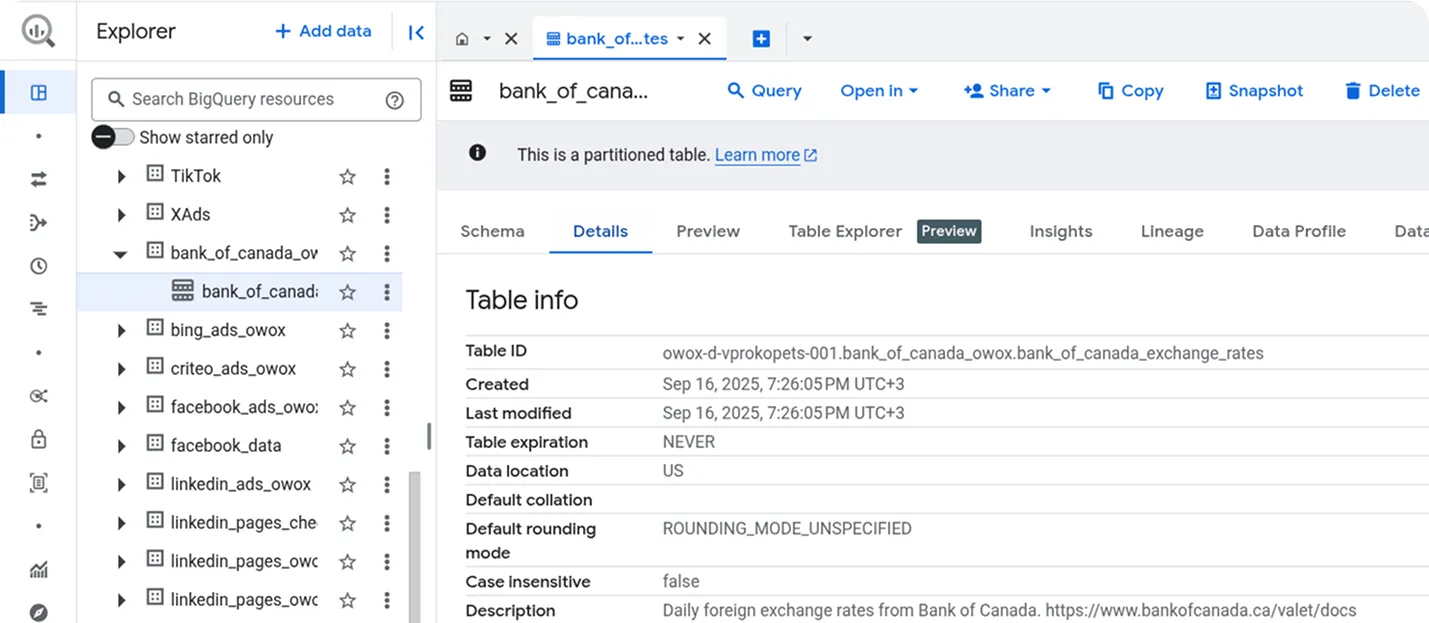The width and height of the screenshot is (1429, 623).
Task: Click the Query button
Action: tap(764, 91)
